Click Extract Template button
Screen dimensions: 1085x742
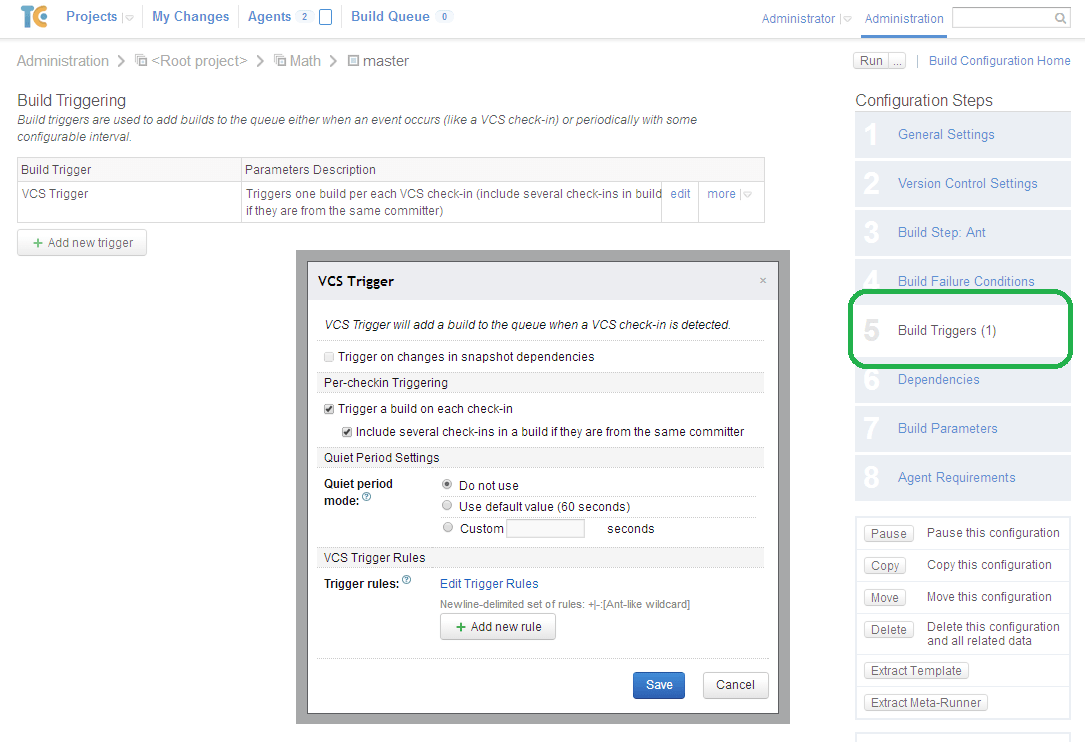916,671
